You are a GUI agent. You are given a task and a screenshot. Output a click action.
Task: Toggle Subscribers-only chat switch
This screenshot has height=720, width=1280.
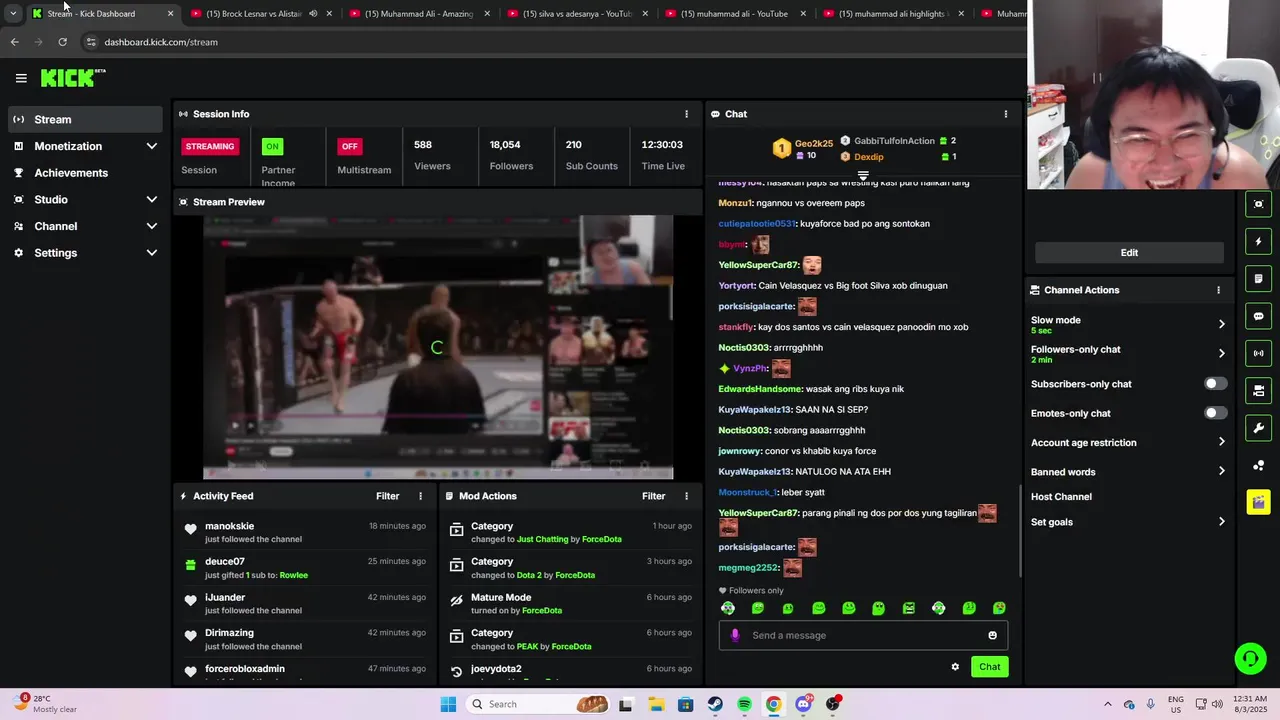[1215, 384]
